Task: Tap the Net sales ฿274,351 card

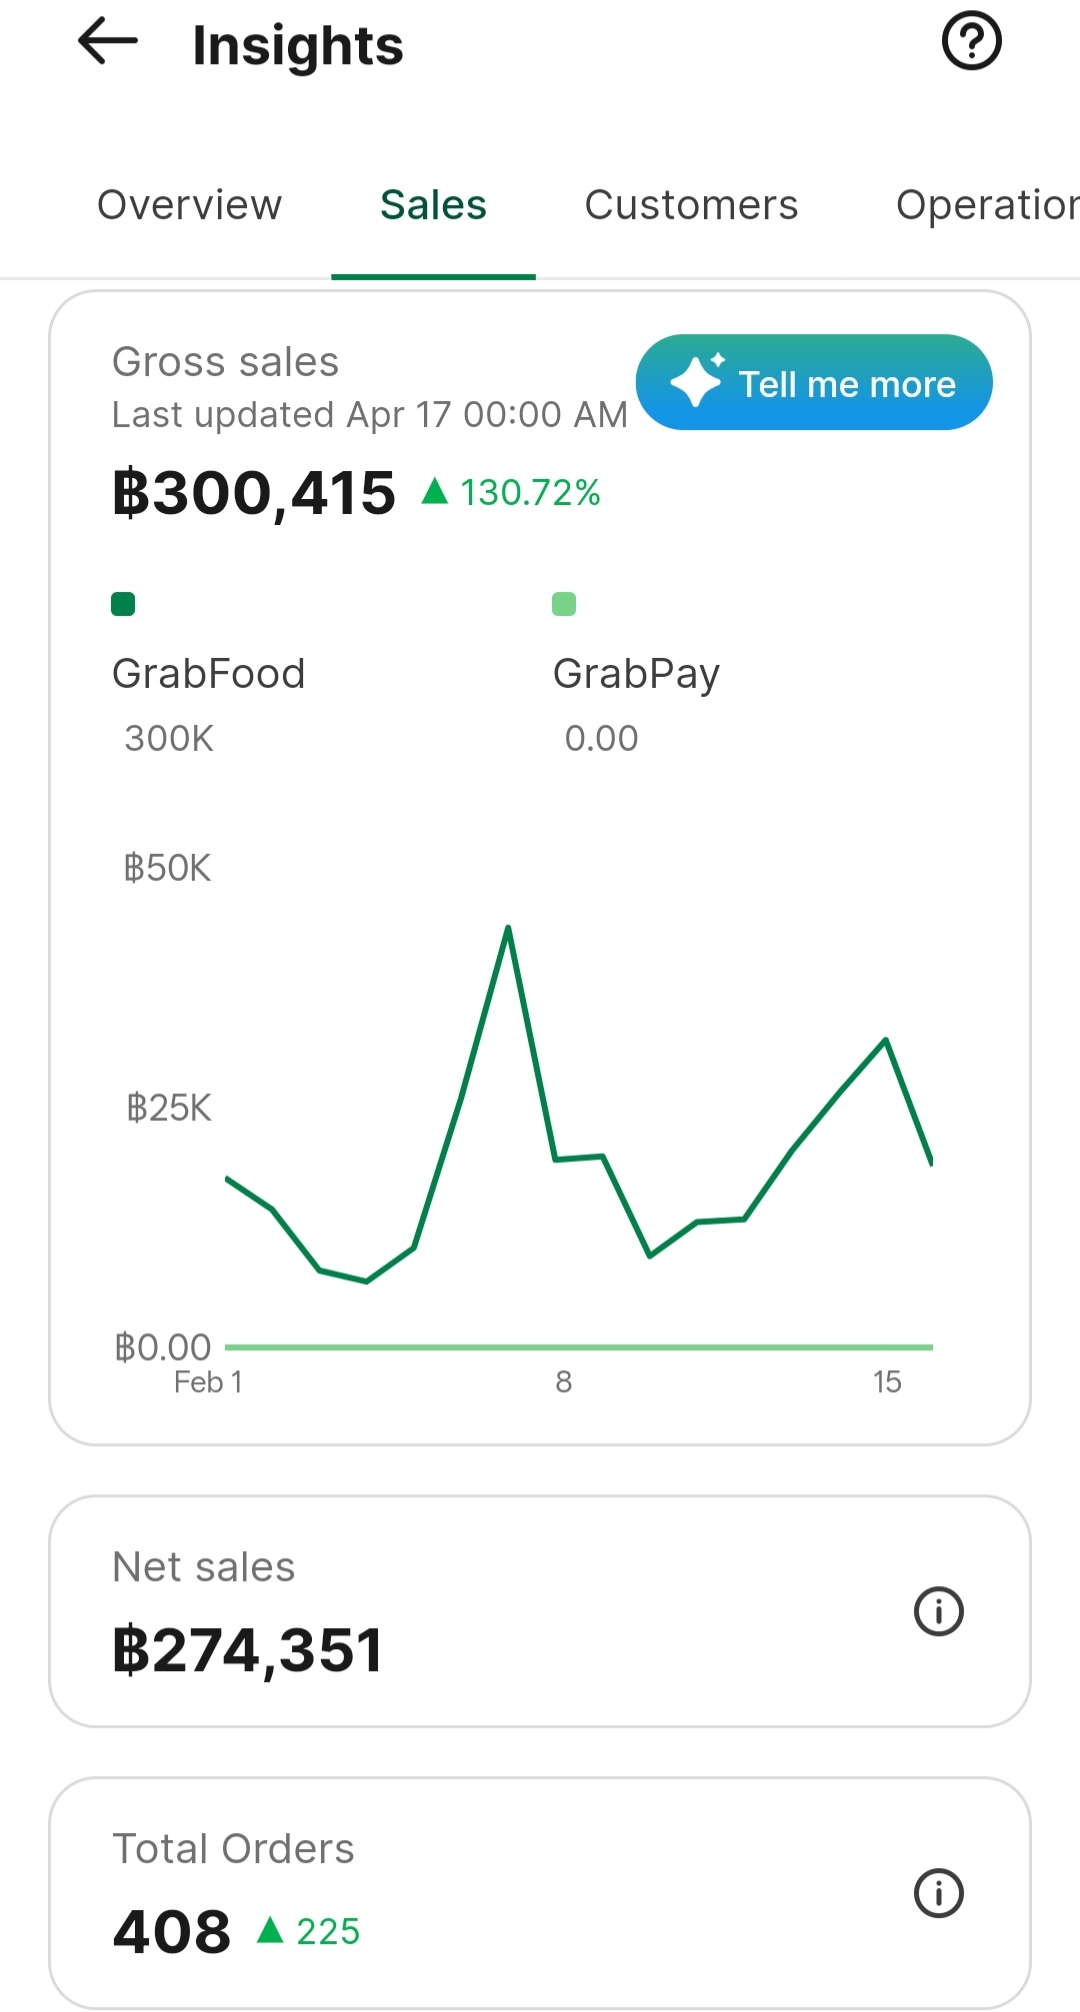Action: coord(540,1611)
